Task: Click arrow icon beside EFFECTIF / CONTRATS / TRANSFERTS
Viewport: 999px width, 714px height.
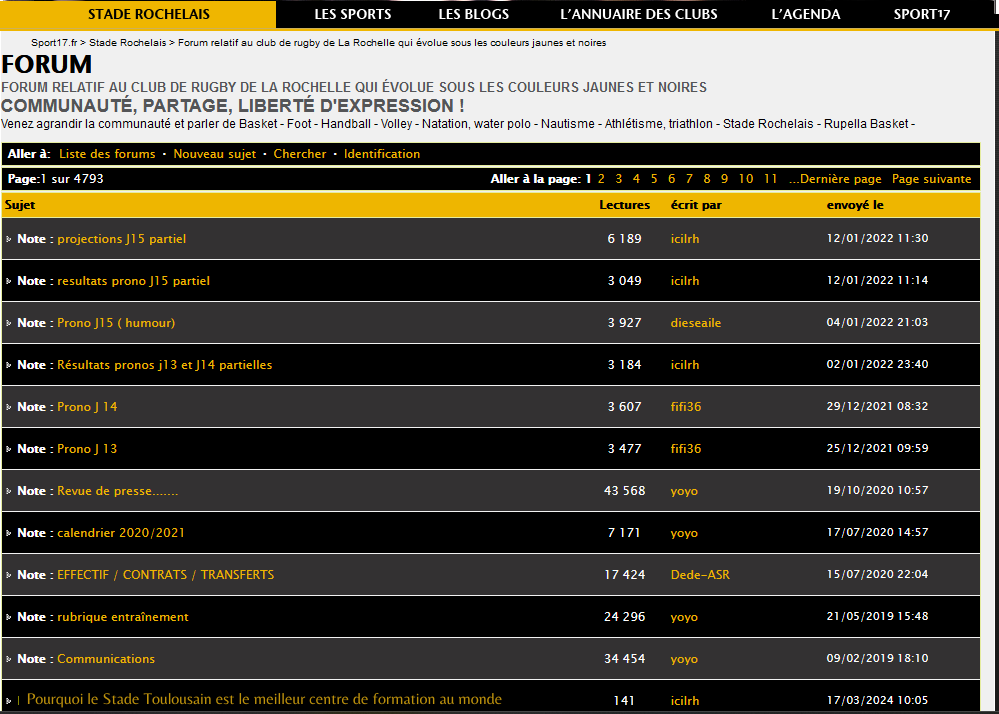Action: coord(9,576)
